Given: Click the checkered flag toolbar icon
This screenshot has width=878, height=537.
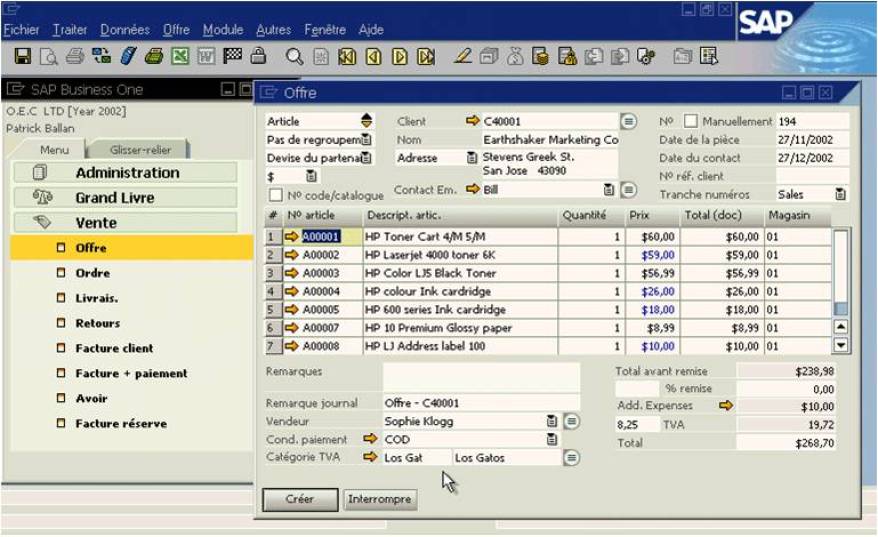Looking at the screenshot, I should point(232,56).
